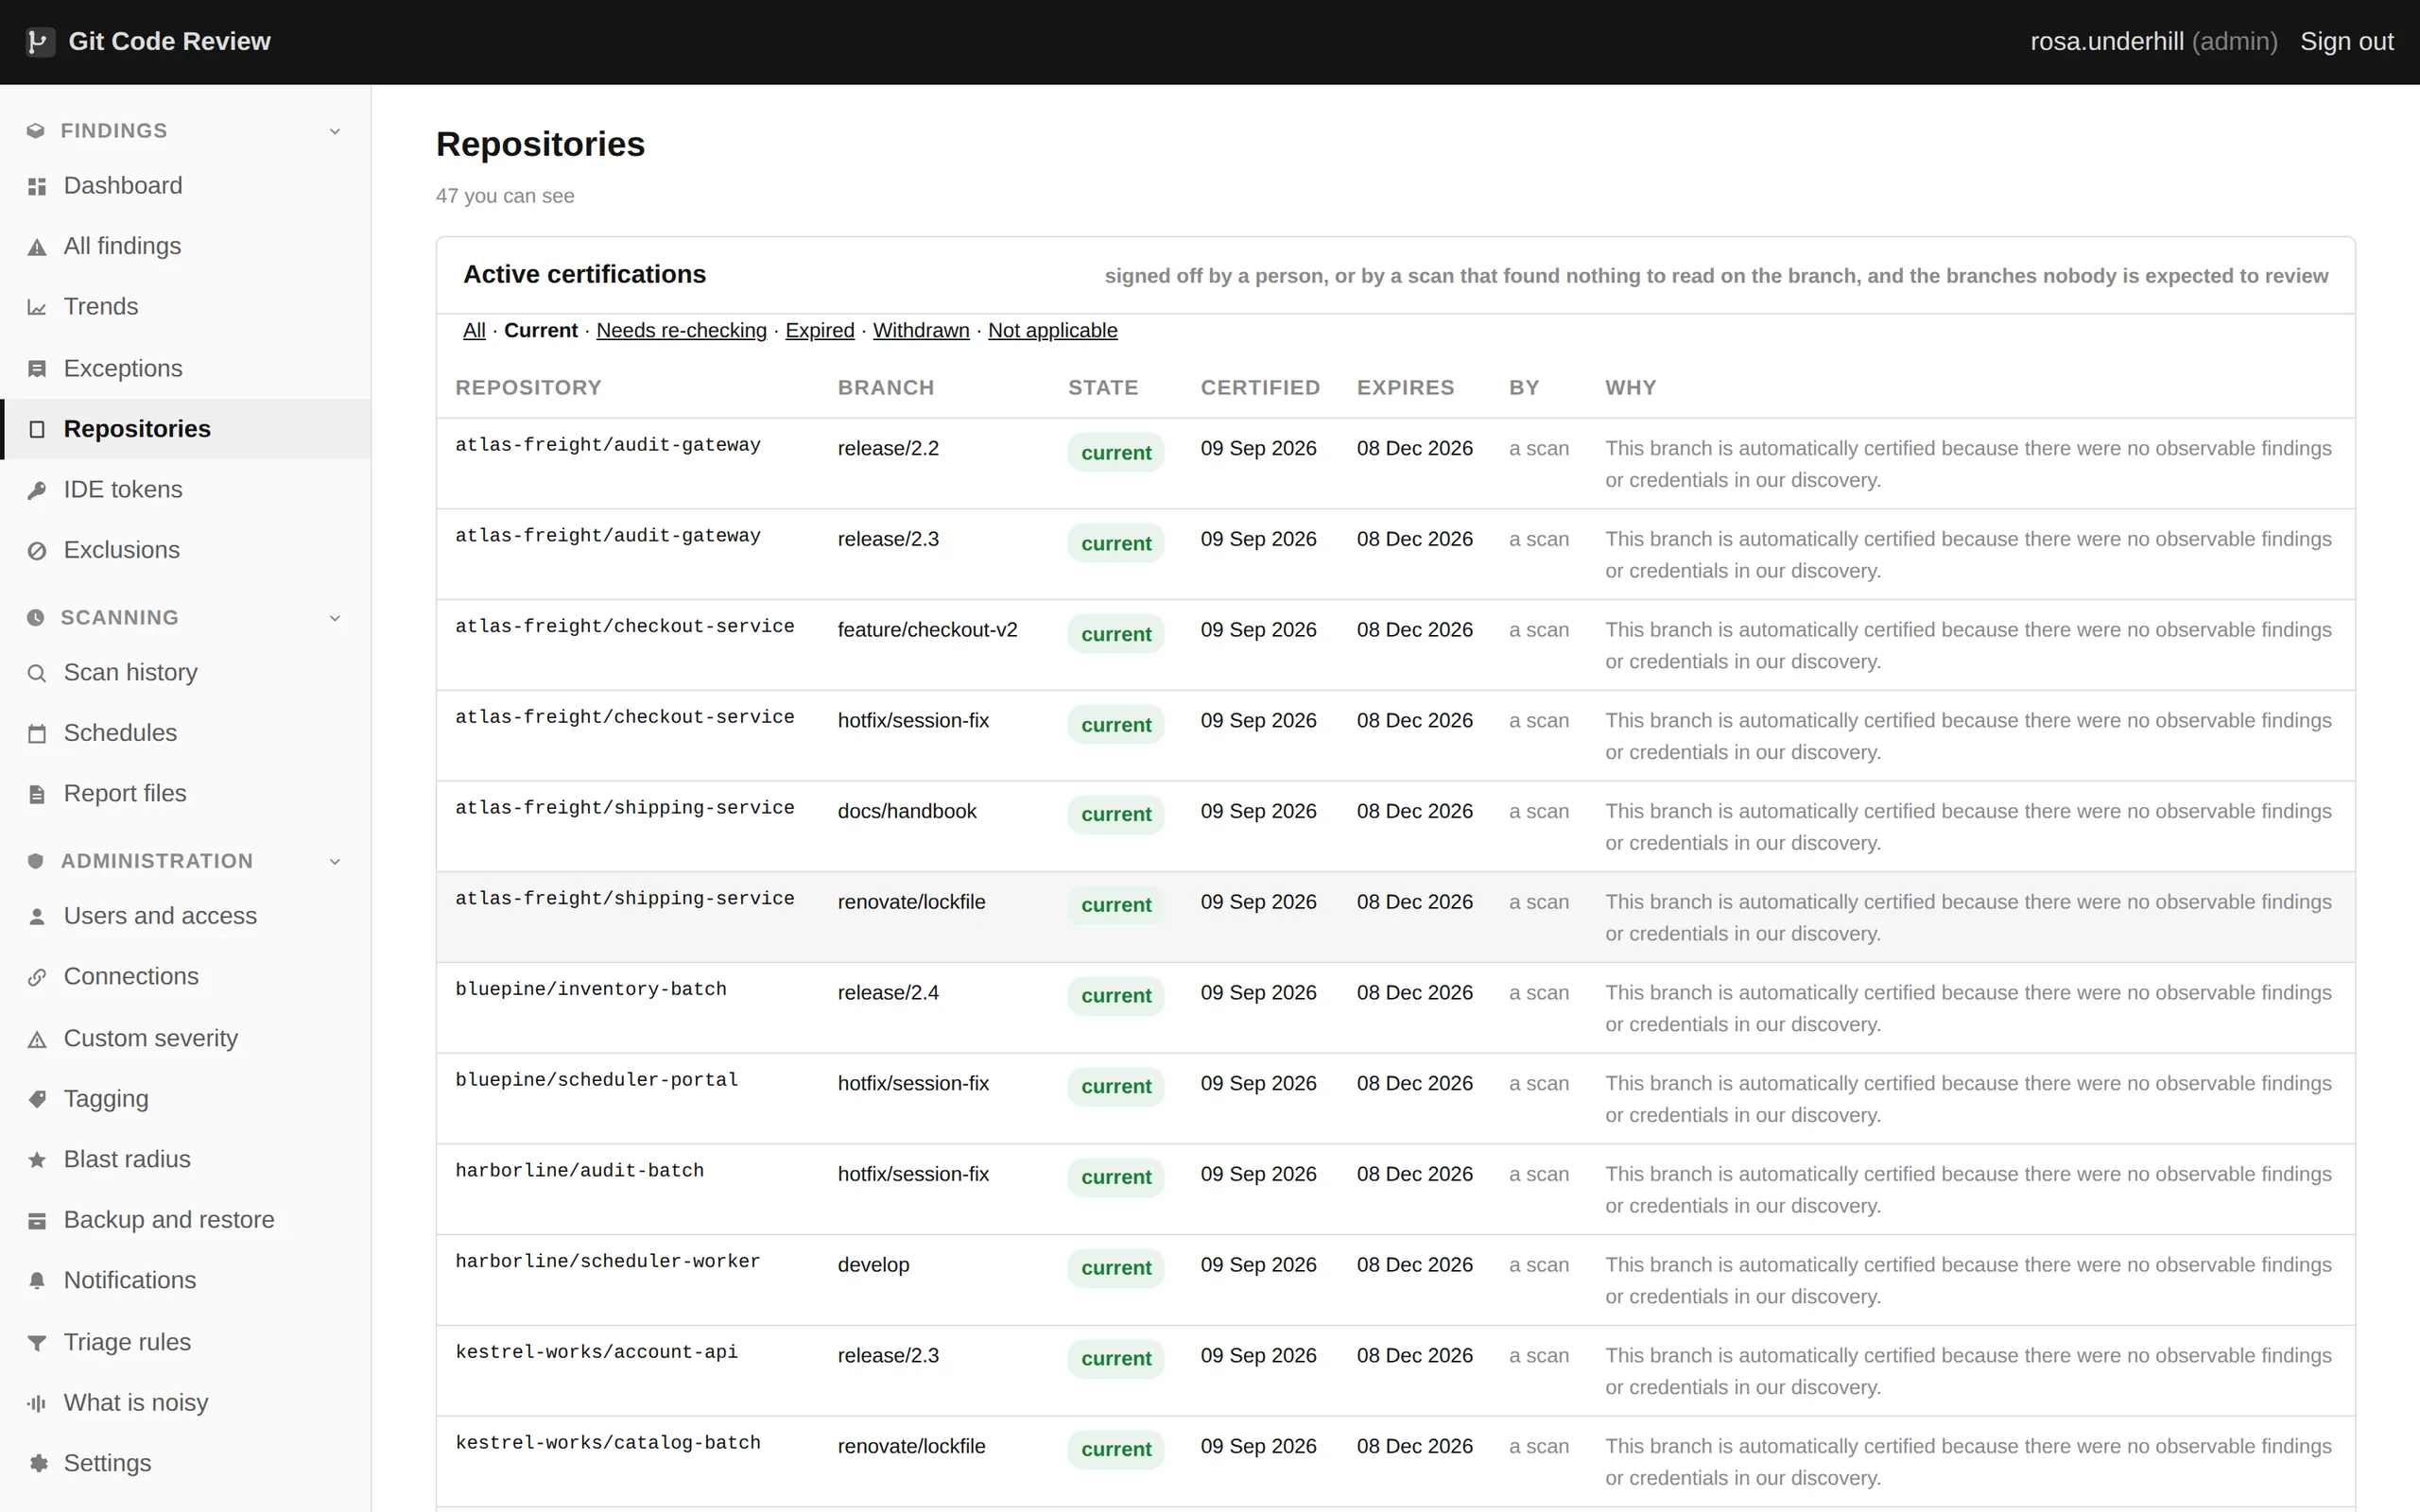Image resolution: width=2420 pixels, height=1512 pixels.
Task: Collapse the Scanning section chevron
Action: 335,618
